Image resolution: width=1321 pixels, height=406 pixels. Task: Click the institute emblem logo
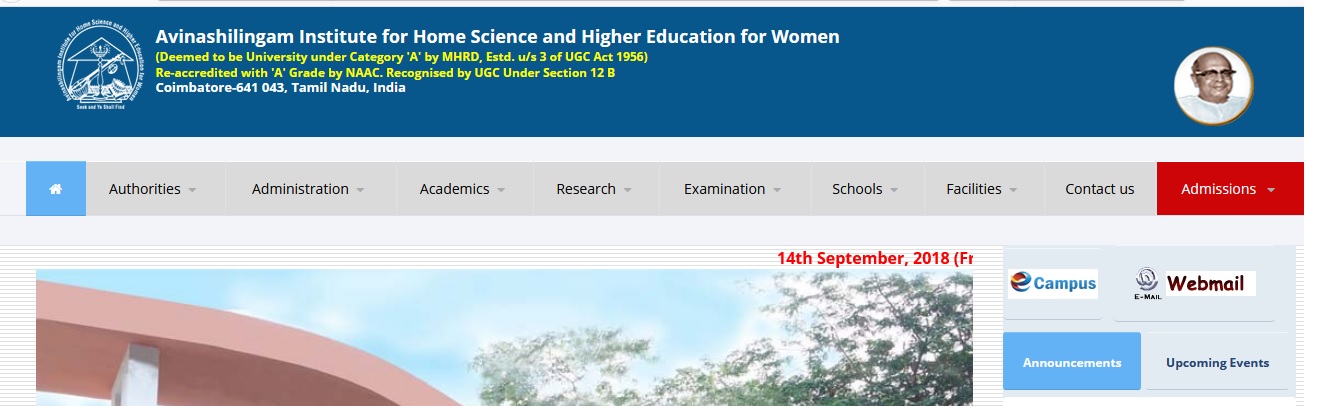coord(100,66)
